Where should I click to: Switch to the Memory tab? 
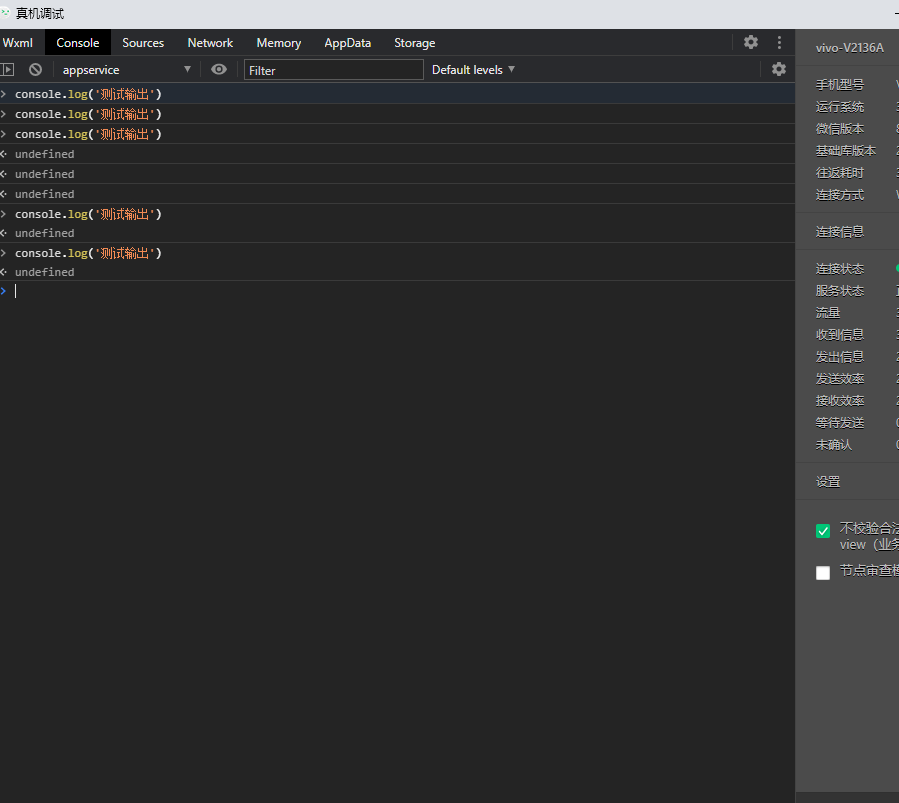tap(279, 43)
